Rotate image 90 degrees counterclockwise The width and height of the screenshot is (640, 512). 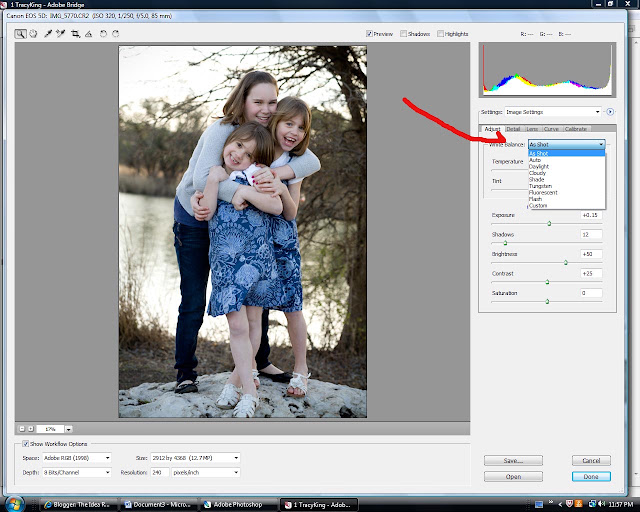103,34
